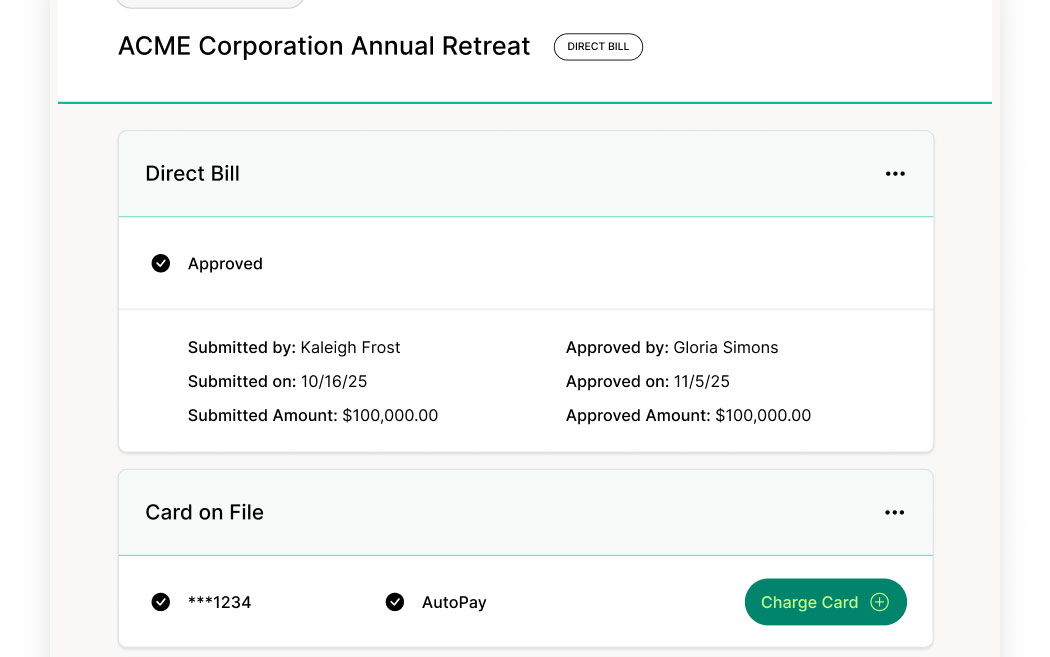Click the Approved checkmark icon
The width and height of the screenshot is (1050, 657).
(161, 264)
